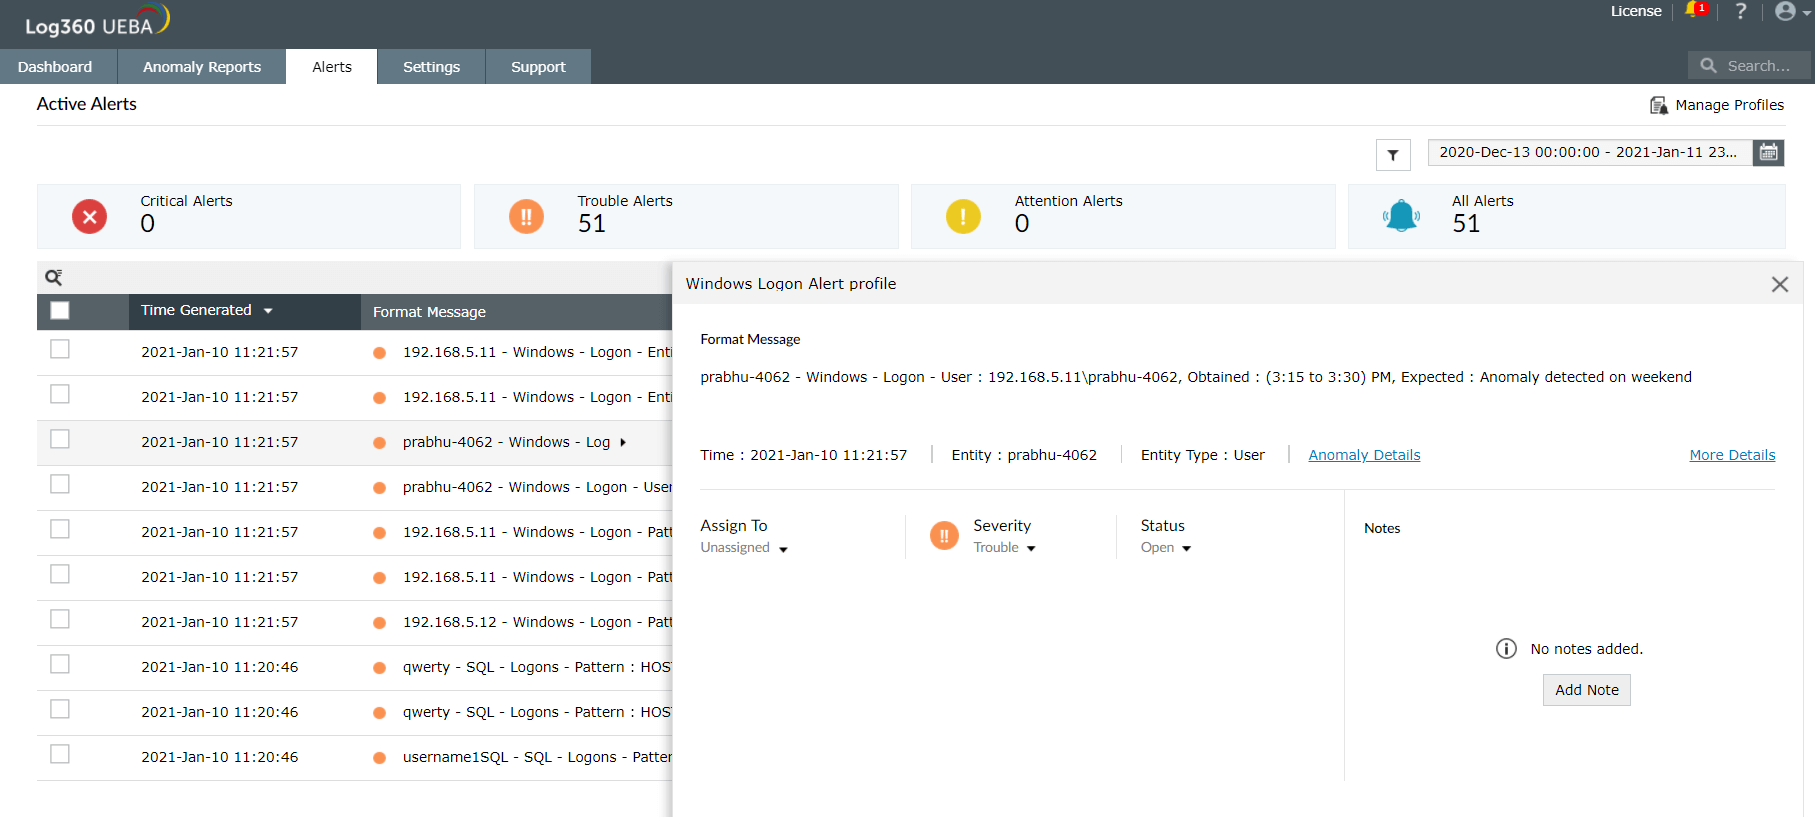Image resolution: width=1815 pixels, height=817 pixels.
Task: Check the first alert row checkbox
Action: click(60, 349)
